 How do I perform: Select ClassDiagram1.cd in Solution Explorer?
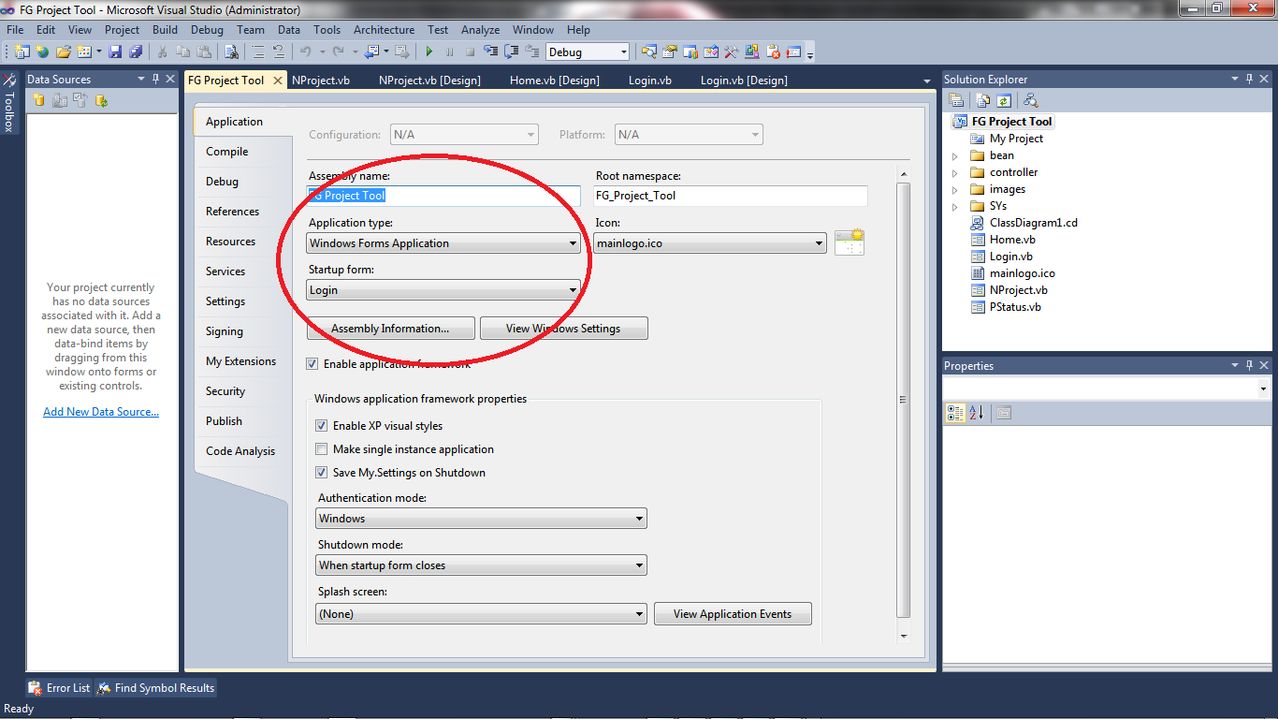pyautogui.click(x=1033, y=223)
